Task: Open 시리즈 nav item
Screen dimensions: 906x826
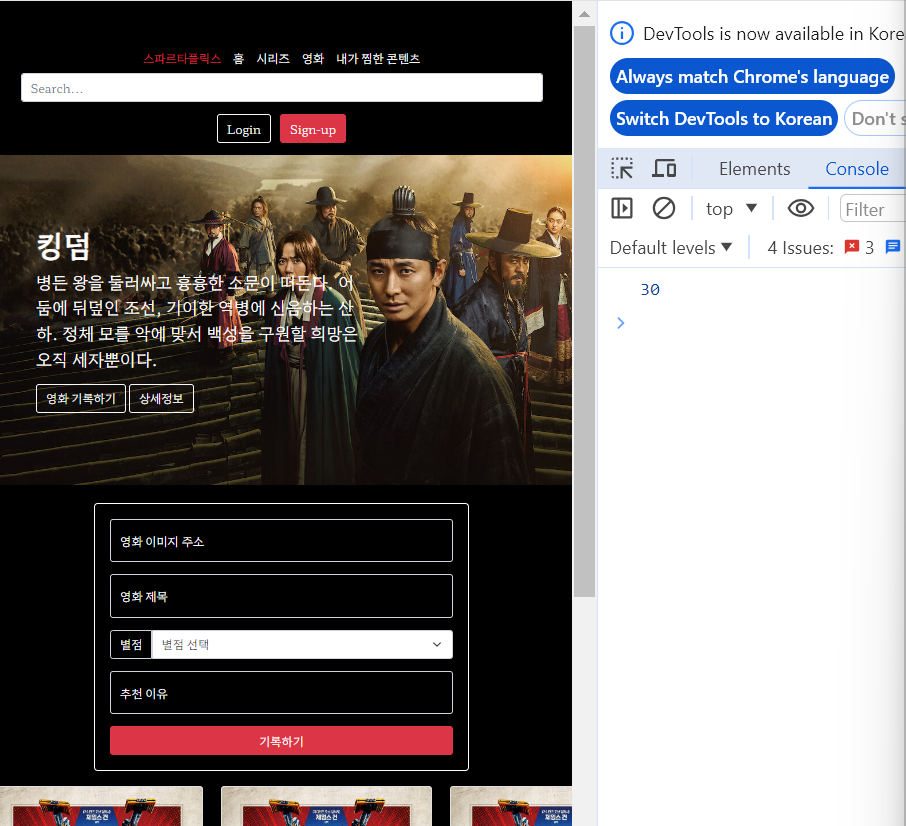Action: click(x=273, y=58)
